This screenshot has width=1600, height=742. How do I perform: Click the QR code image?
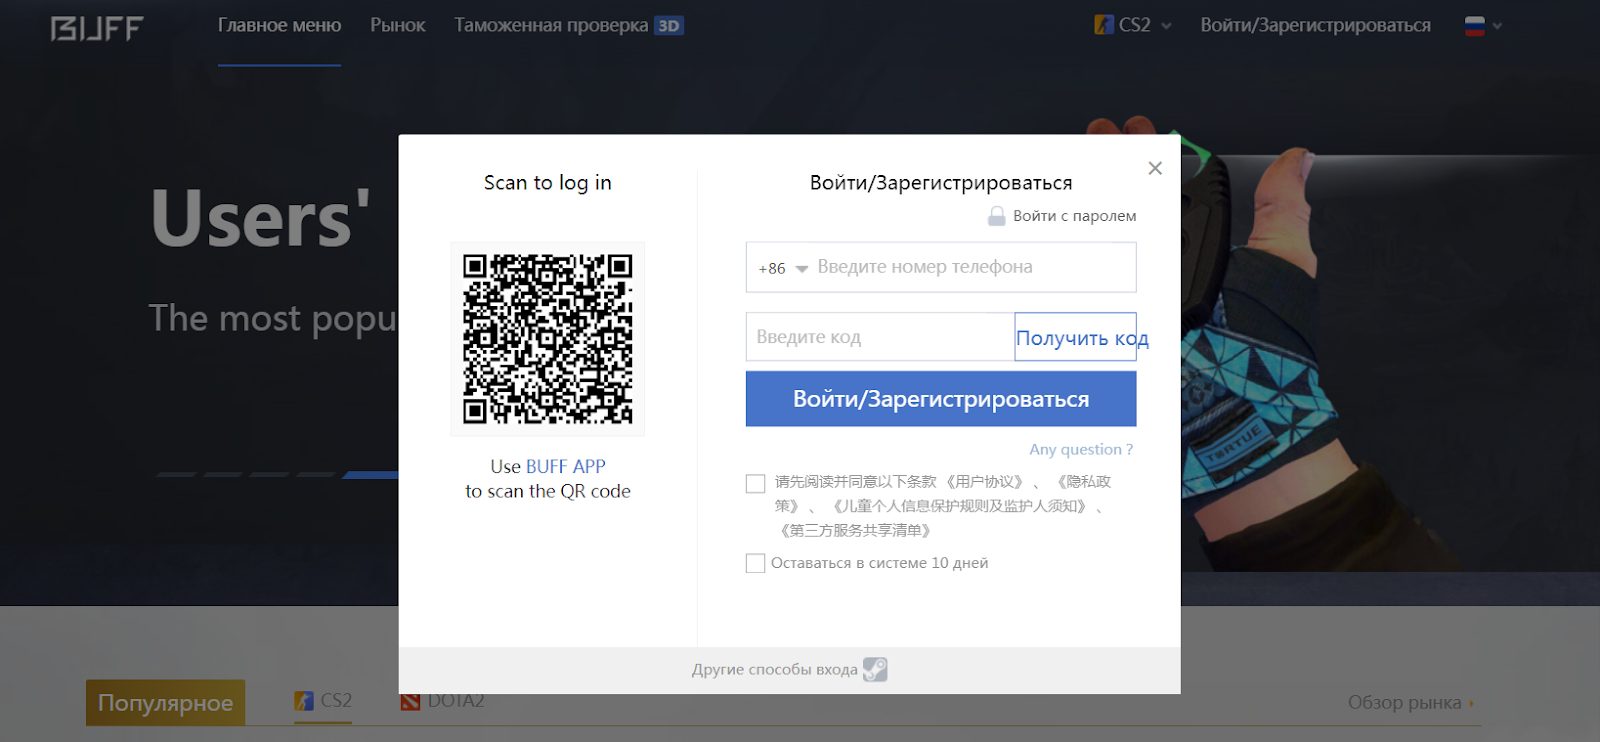[547, 338]
